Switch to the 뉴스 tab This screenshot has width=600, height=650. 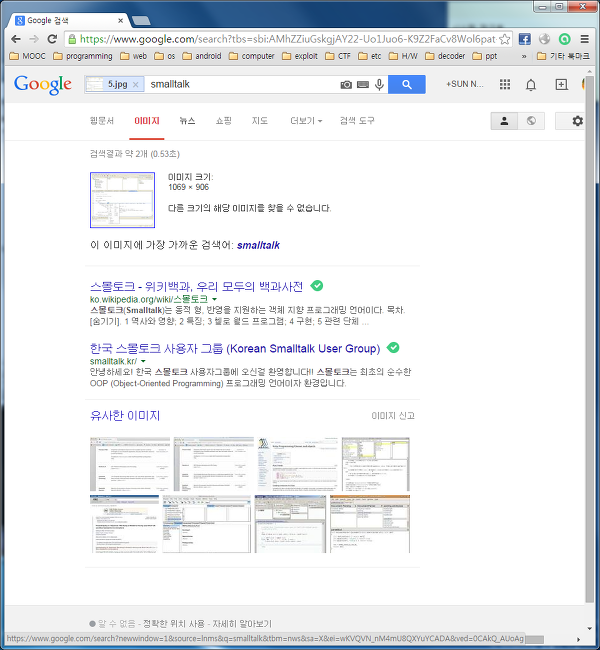[x=187, y=121]
